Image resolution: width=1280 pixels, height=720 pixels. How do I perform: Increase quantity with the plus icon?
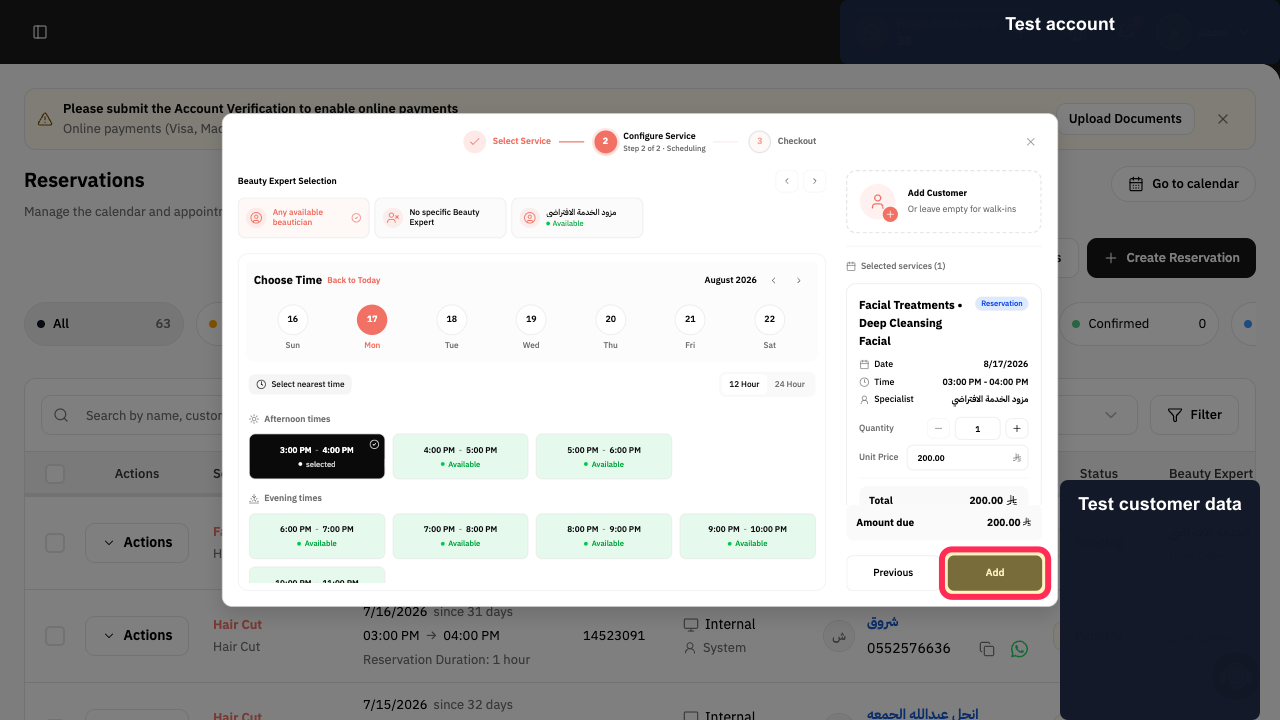pos(1016,428)
